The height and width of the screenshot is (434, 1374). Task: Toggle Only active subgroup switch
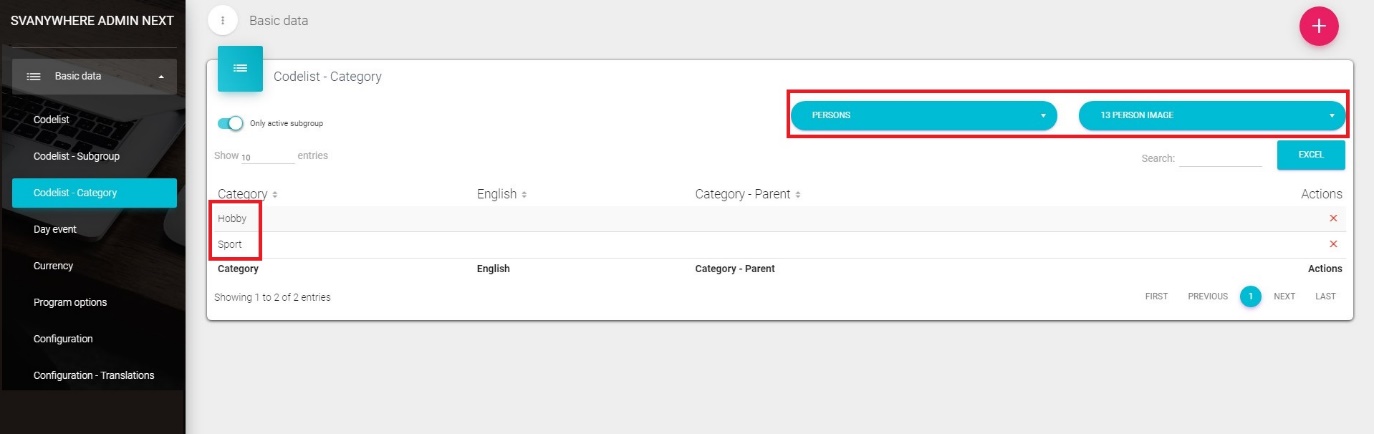231,123
